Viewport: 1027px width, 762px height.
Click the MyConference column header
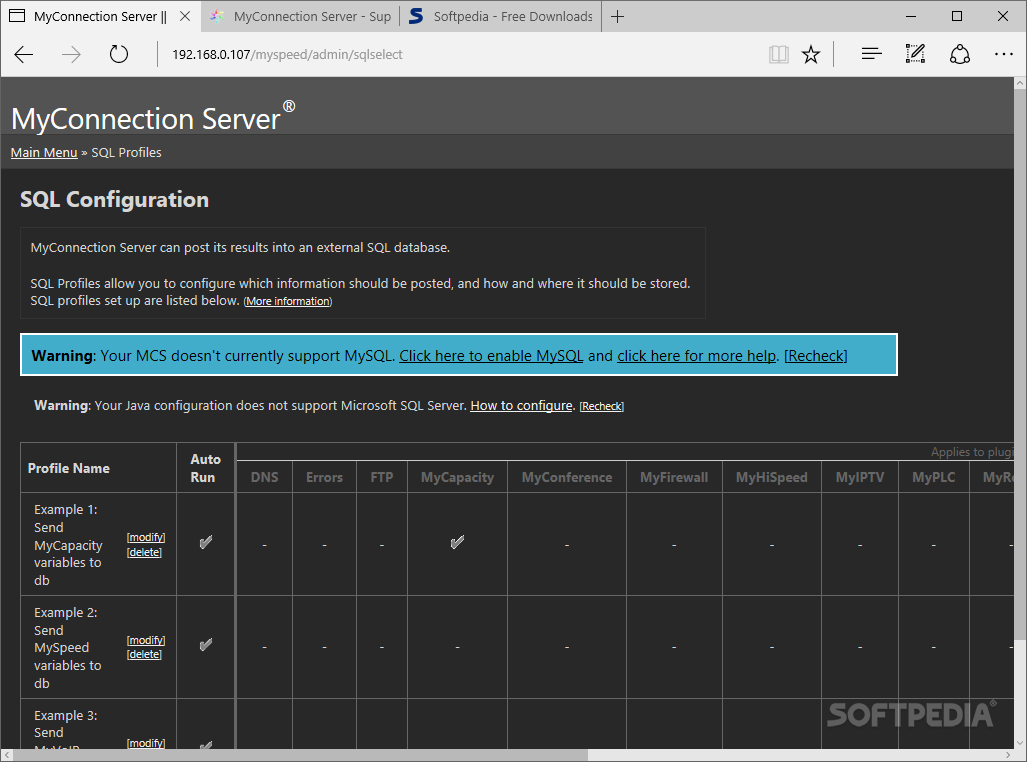pyautogui.click(x=567, y=478)
